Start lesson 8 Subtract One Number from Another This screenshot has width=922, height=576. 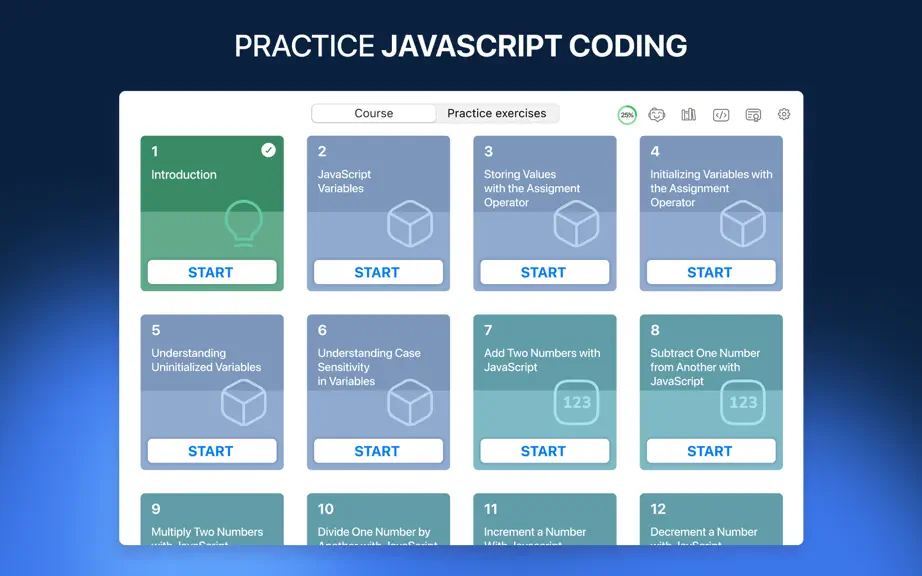point(711,451)
